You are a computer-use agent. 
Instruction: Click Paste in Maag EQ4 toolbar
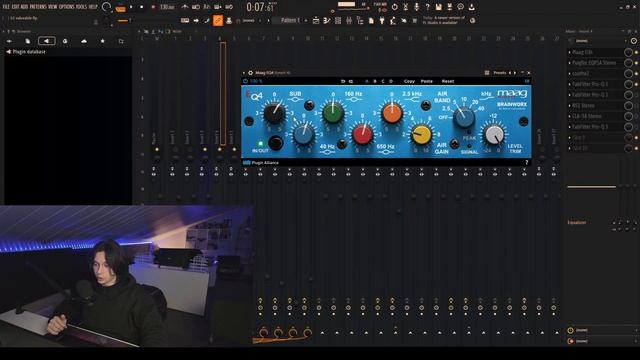427,81
